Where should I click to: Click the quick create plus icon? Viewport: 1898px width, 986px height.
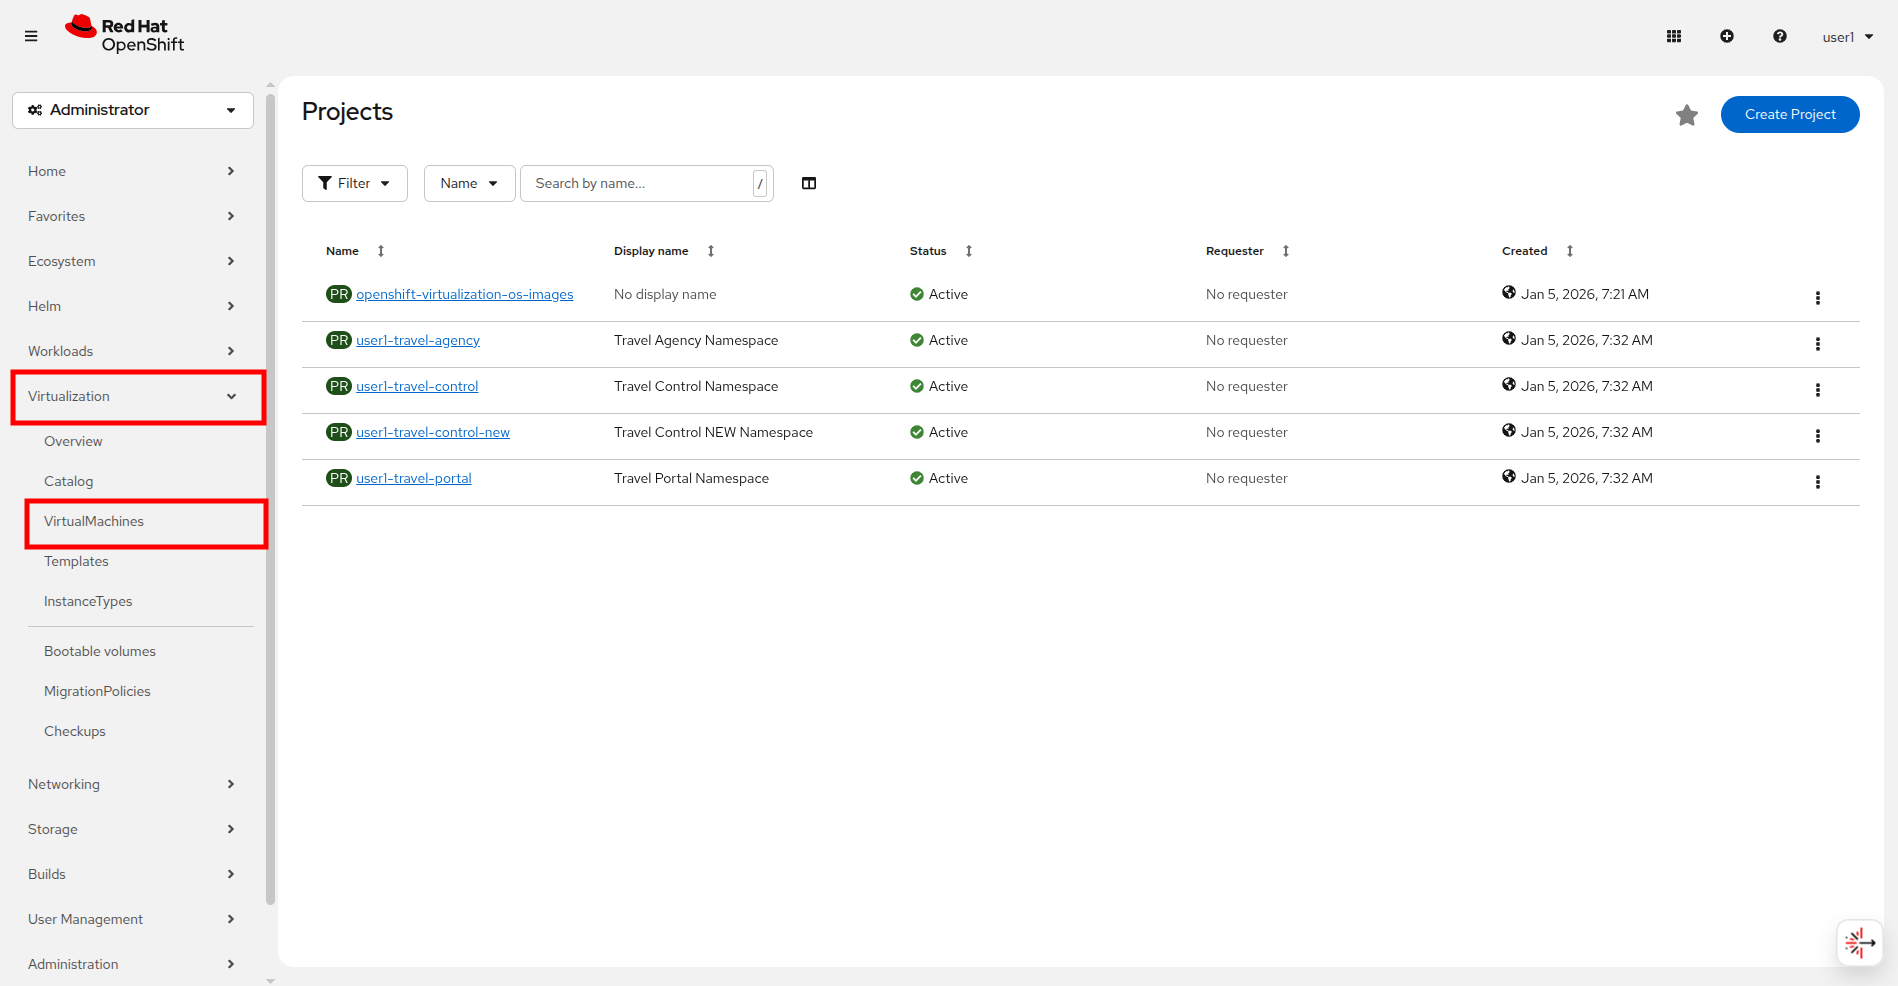[x=1726, y=36]
